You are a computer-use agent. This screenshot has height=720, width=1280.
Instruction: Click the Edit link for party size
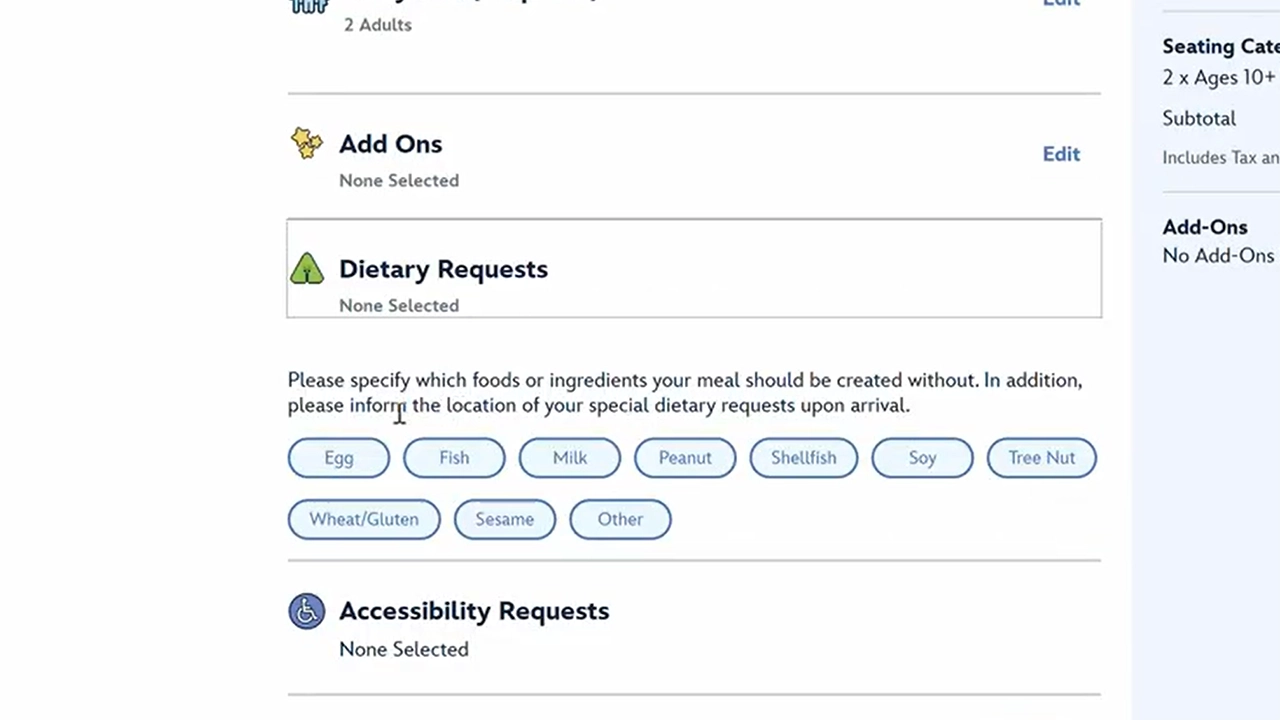pyautogui.click(x=1061, y=4)
